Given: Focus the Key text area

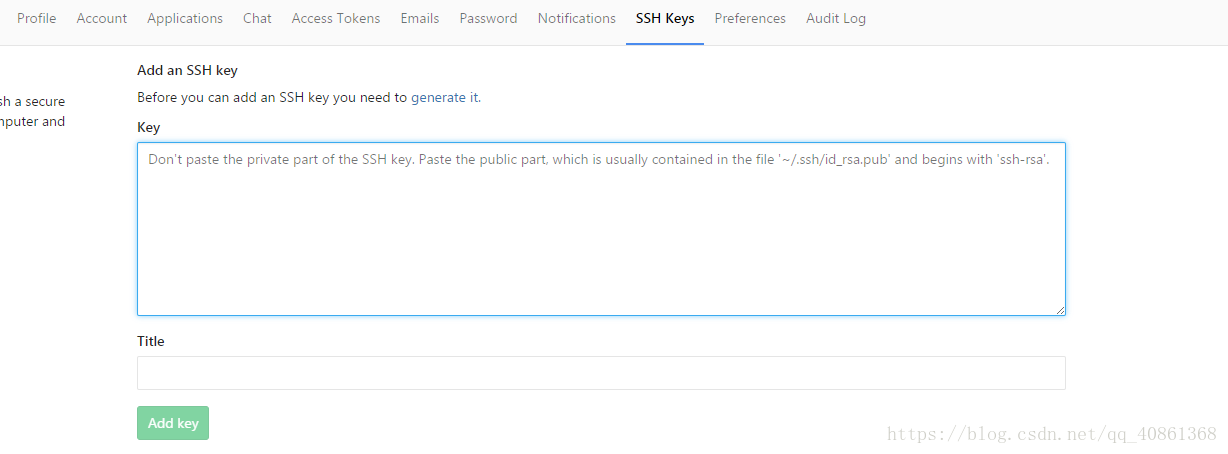Looking at the screenshot, I should 601,229.
